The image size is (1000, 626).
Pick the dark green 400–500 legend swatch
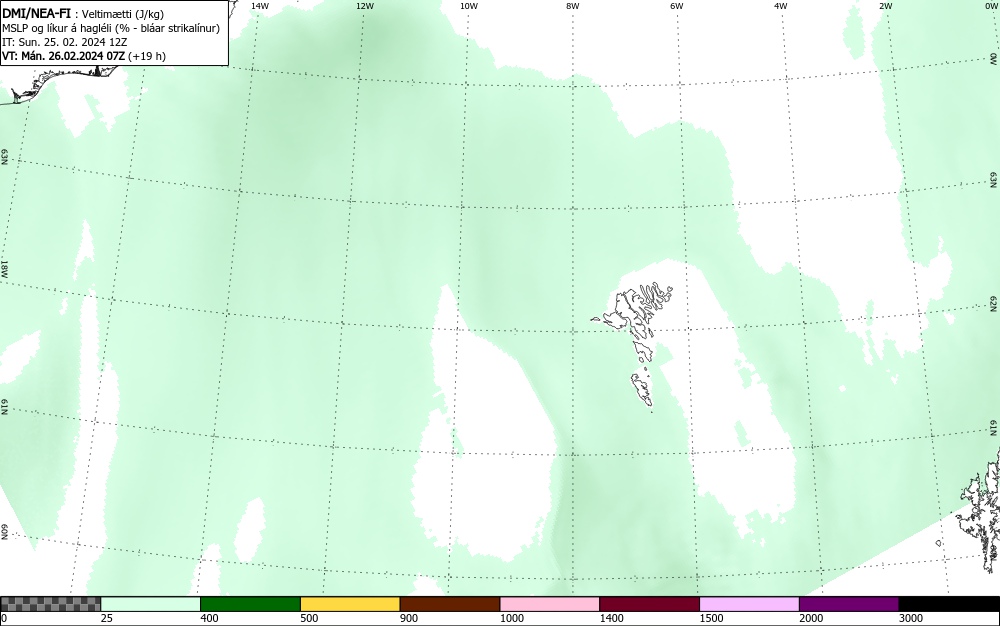[250, 604]
